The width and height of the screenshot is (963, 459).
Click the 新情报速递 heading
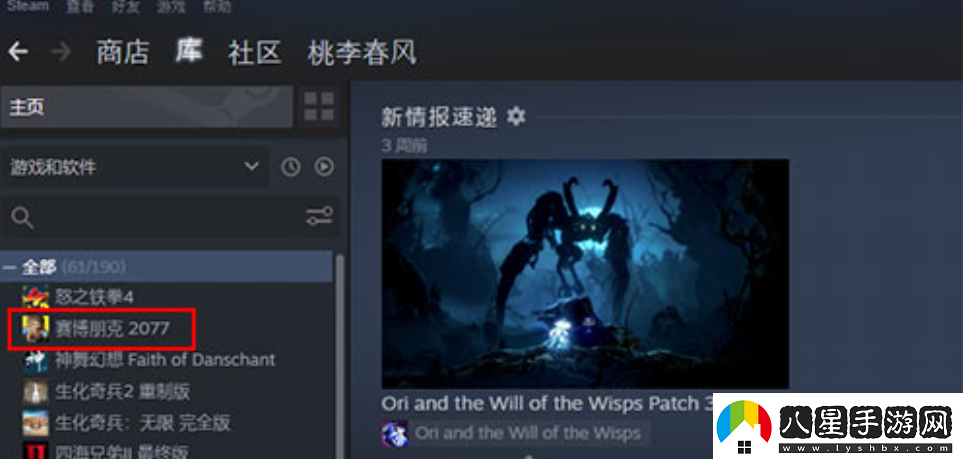(x=439, y=116)
